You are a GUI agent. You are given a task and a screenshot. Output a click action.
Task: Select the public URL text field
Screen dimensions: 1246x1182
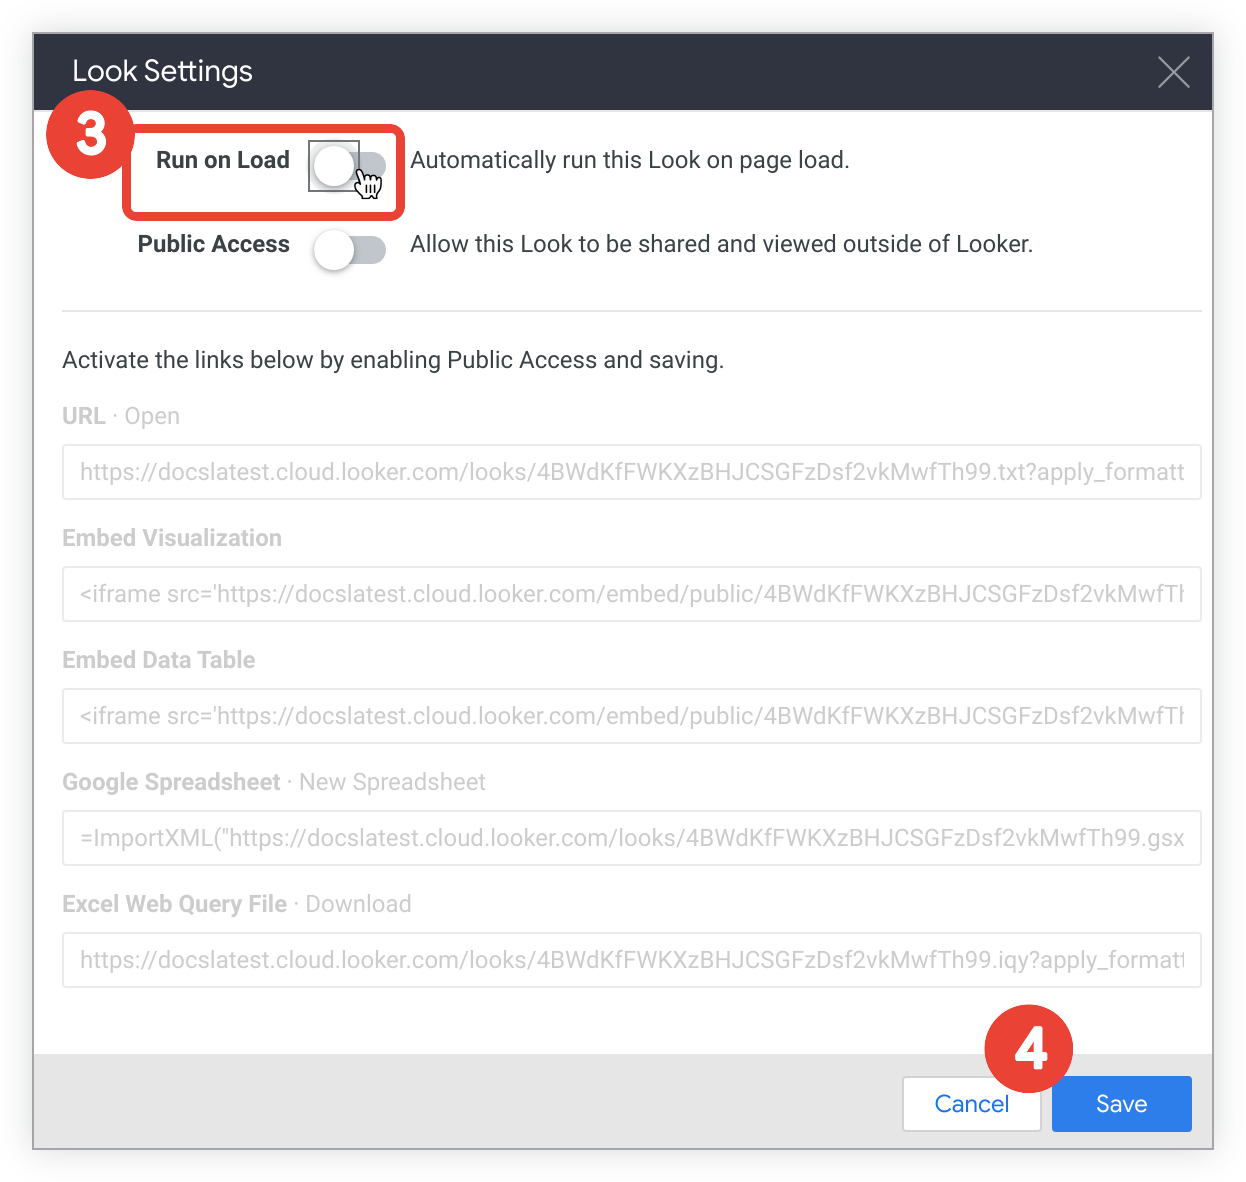click(x=631, y=472)
